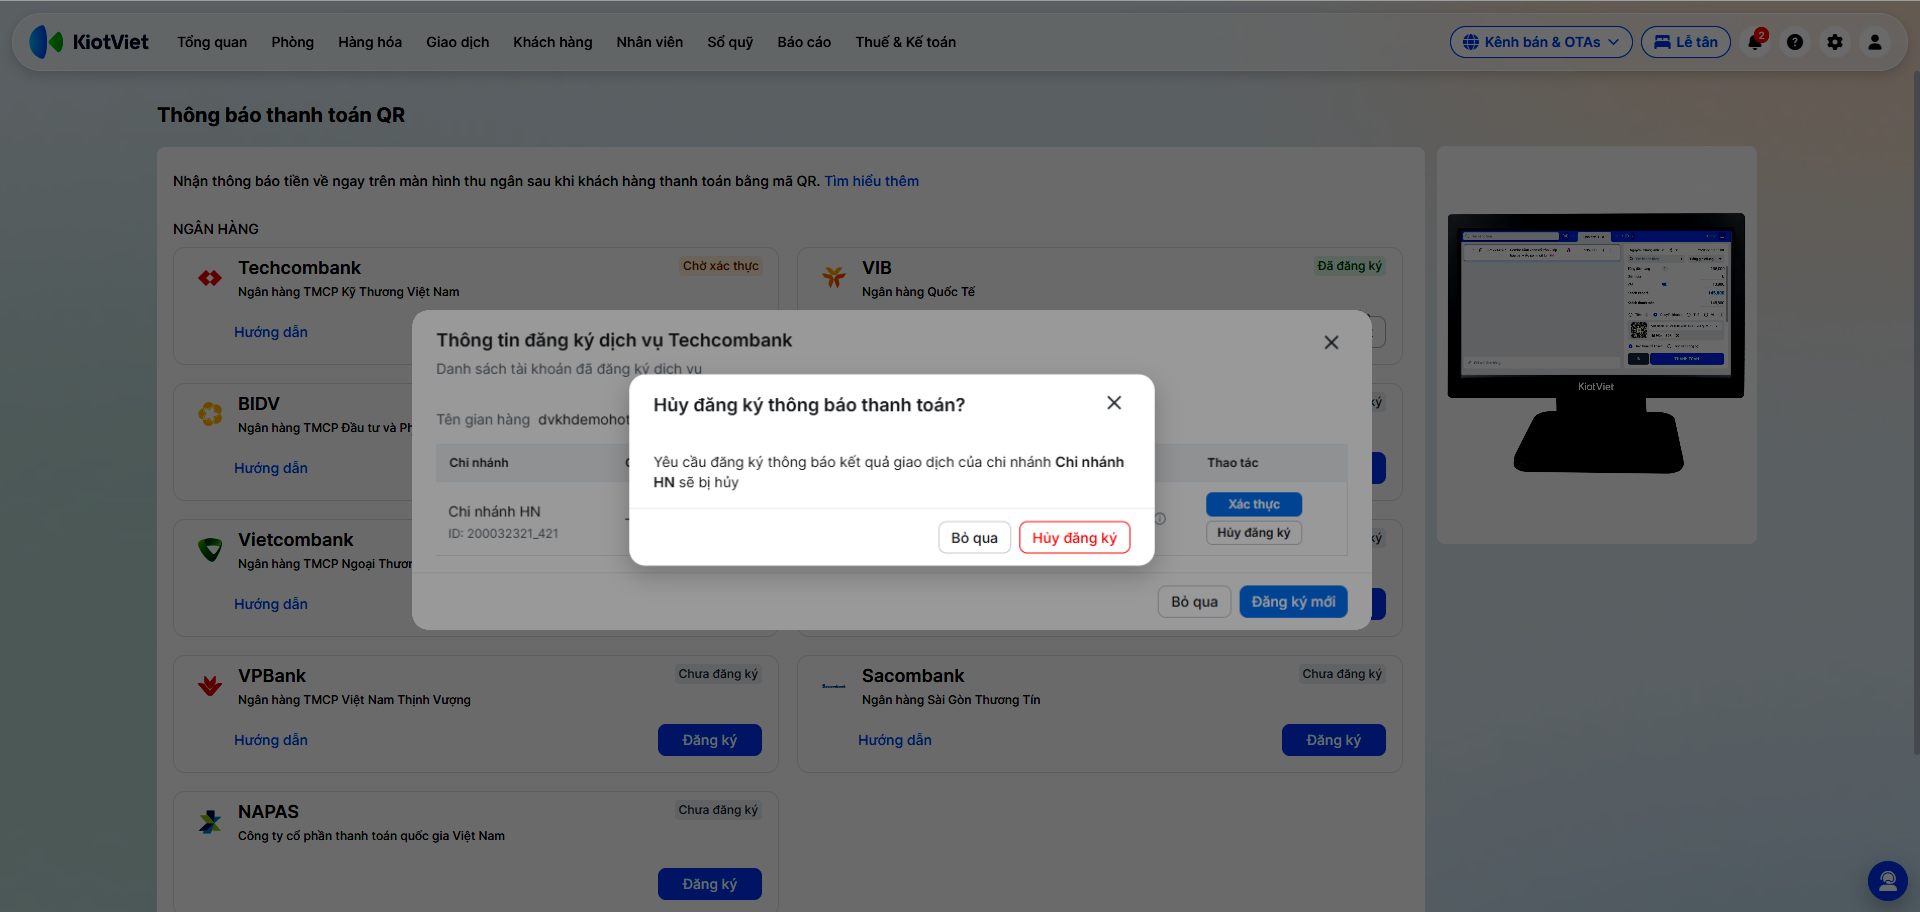The image size is (1920, 912).
Task: Expand the Kênh bán & OTAs dropdown
Action: 1541,42
